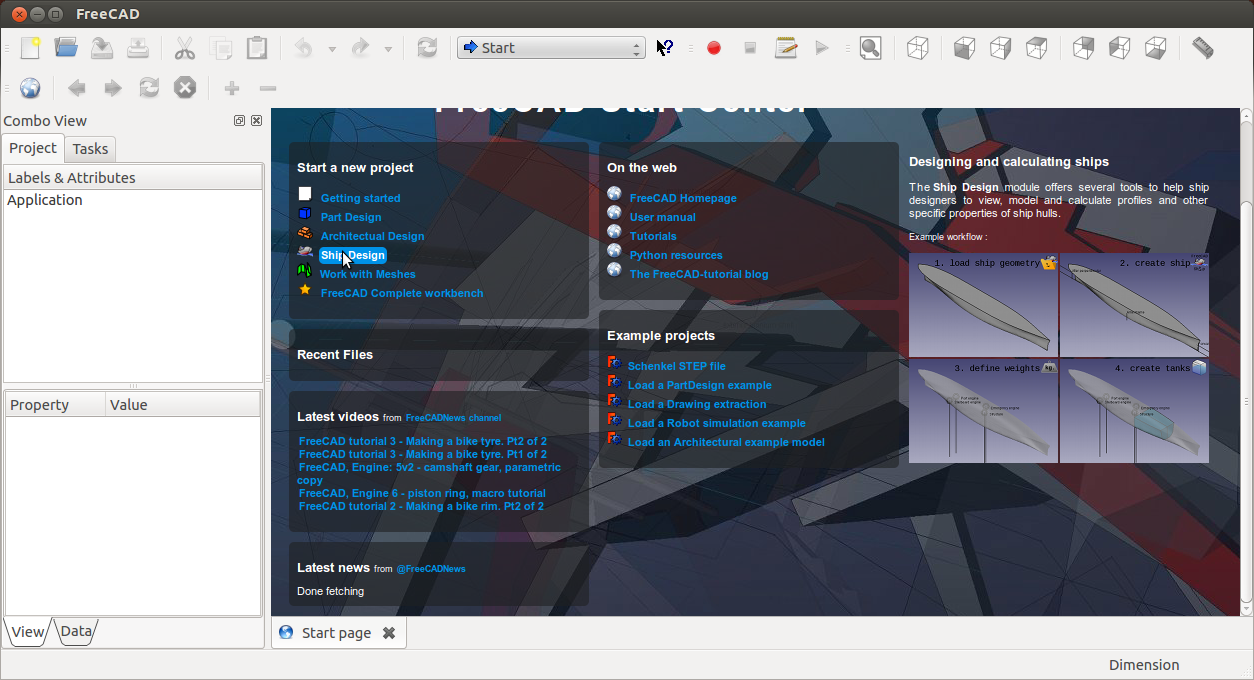
Task: Close the Combo View panel
Action: [256, 120]
